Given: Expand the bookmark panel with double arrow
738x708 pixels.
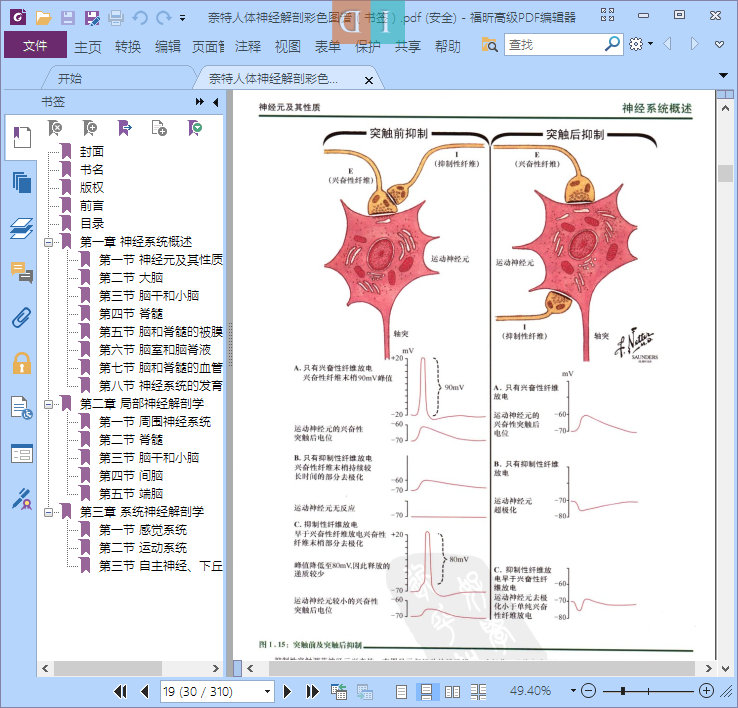Looking at the screenshot, I should tap(200, 102).
